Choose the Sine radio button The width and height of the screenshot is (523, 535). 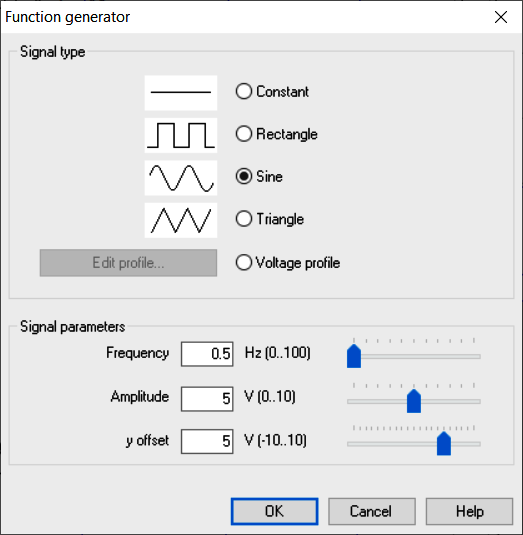coord(259,176)
